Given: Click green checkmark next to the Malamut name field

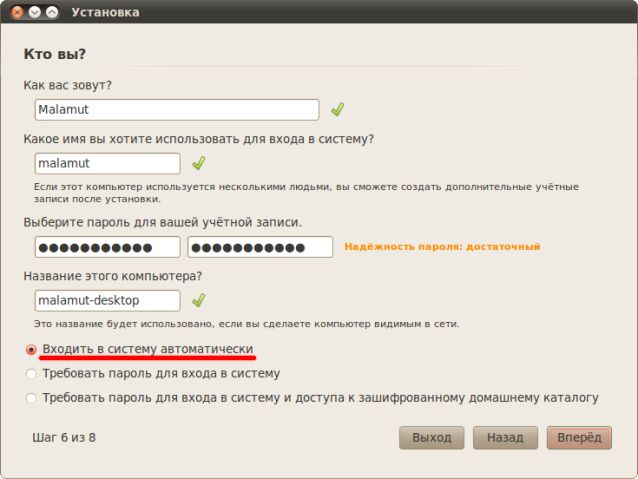Looking at the screenshot, I should point(337,109).
